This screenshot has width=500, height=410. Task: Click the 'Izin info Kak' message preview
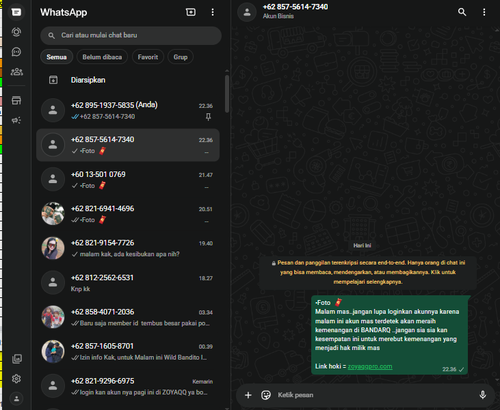(143, 358)
